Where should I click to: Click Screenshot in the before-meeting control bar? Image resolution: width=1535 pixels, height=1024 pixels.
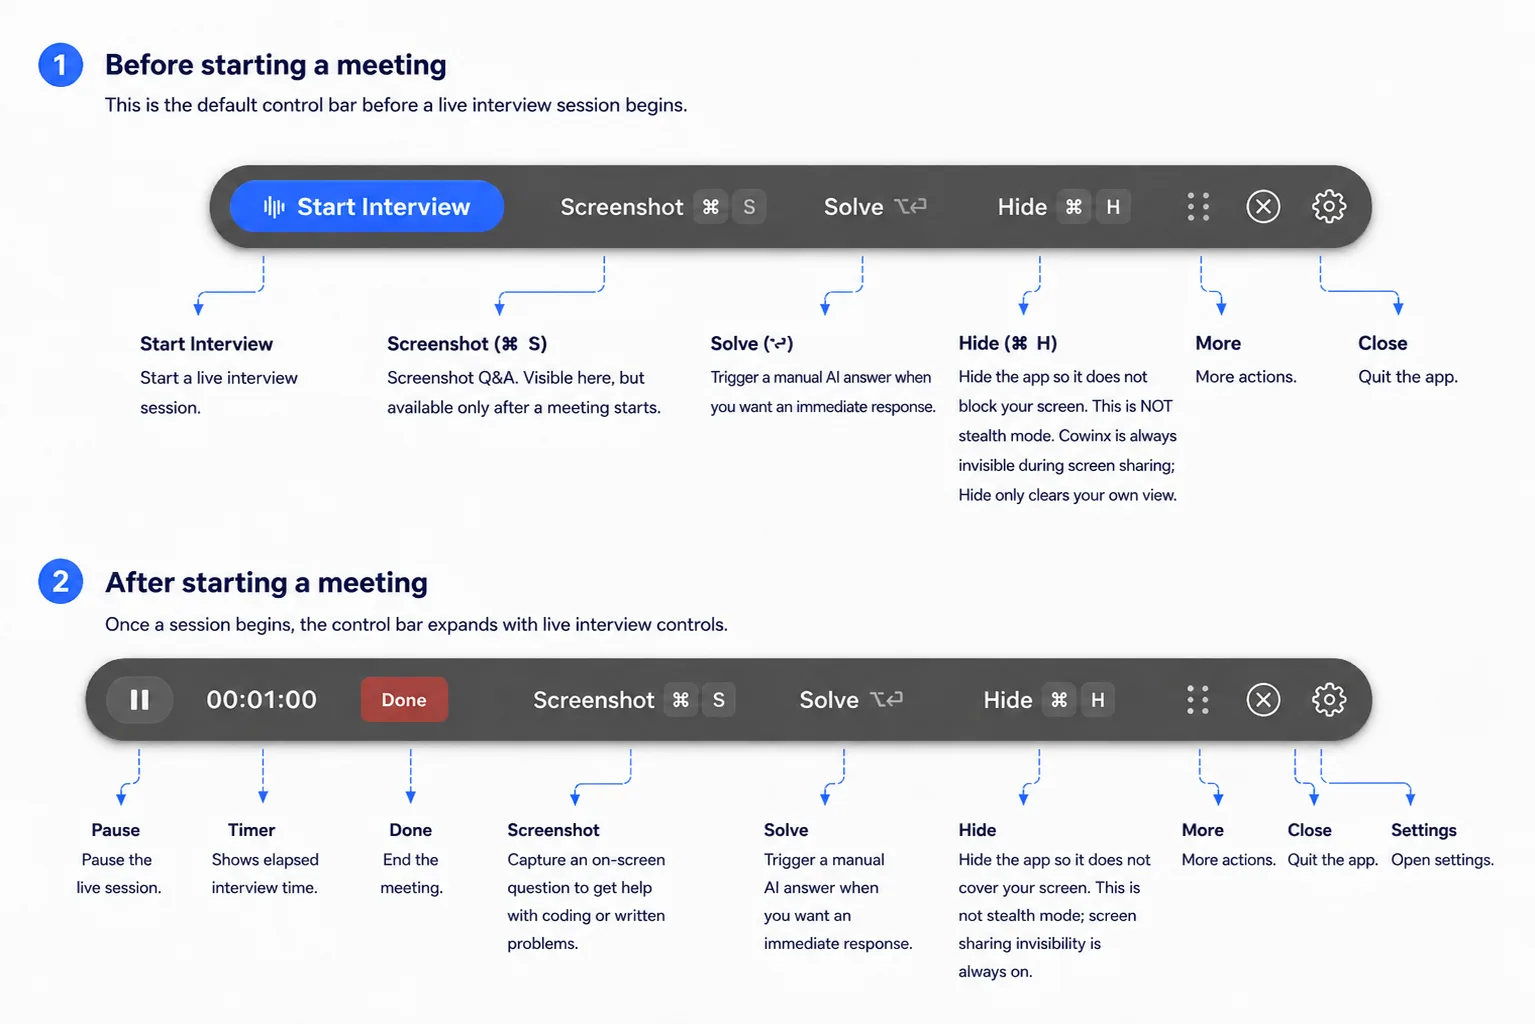coord(662,207)
